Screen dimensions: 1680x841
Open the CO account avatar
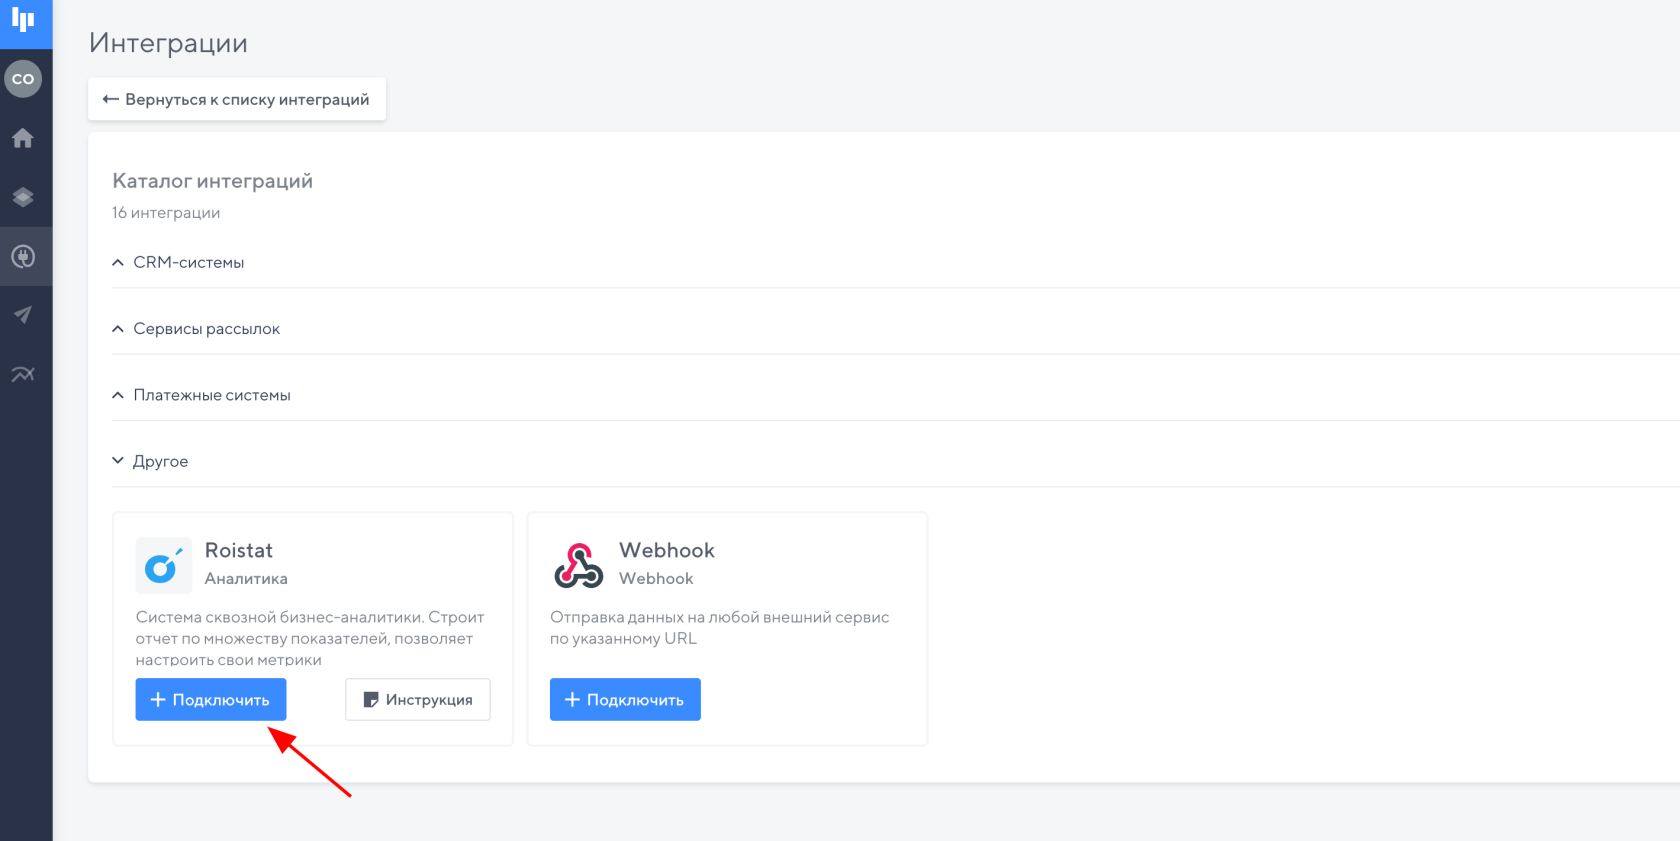coord(23,79)
